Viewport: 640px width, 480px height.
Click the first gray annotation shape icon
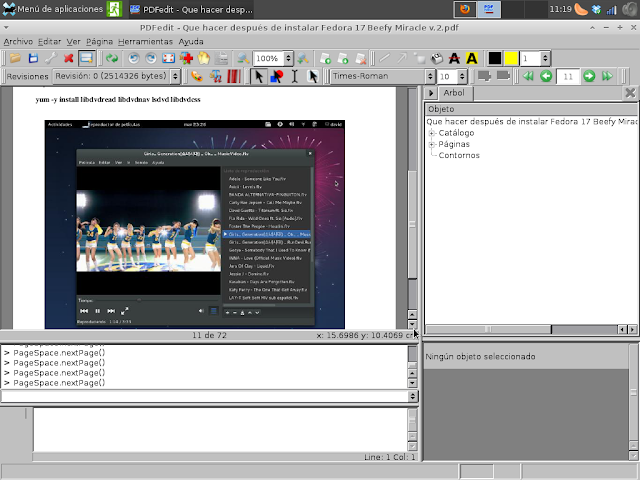click(x=484, y=76)
